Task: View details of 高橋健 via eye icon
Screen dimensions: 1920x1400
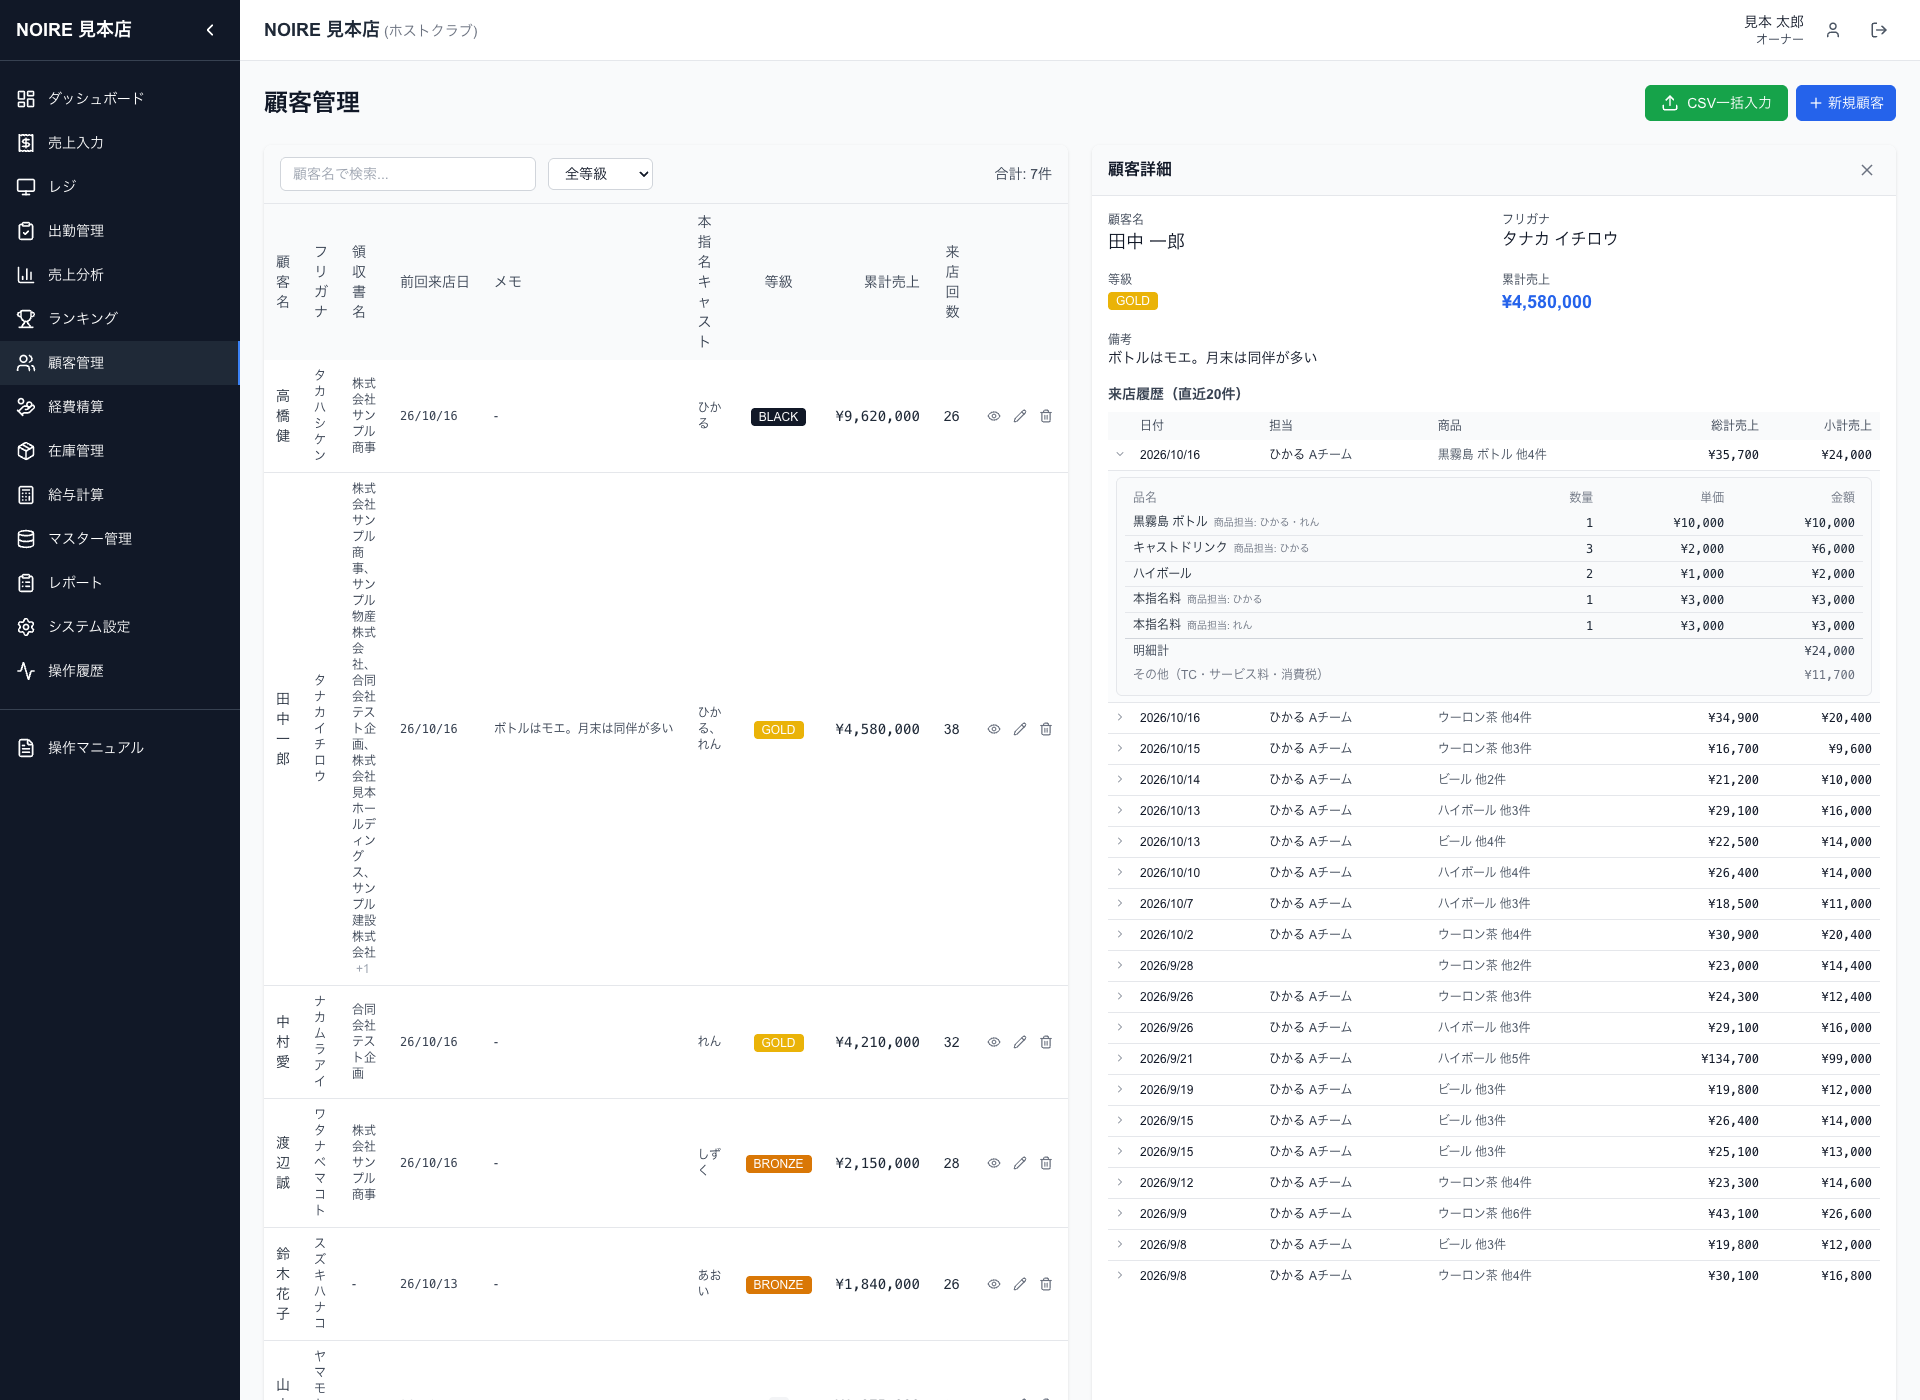Action: 994,416
